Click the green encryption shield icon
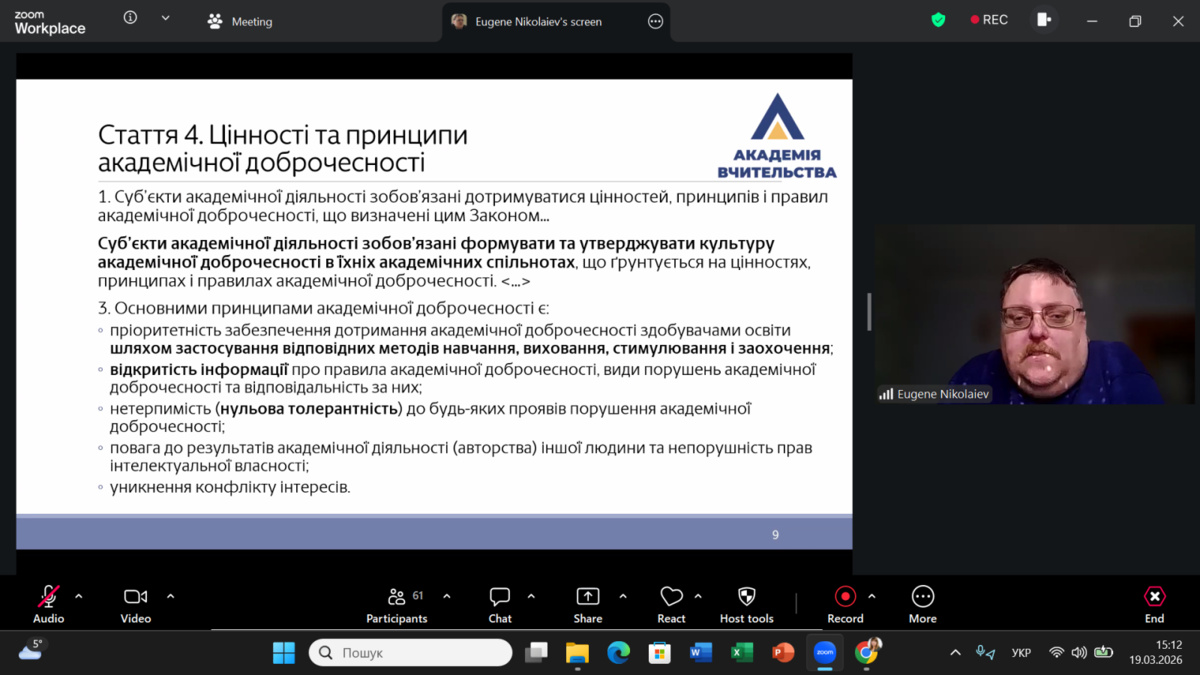The image size is (1200, 675). pos(938,20)
